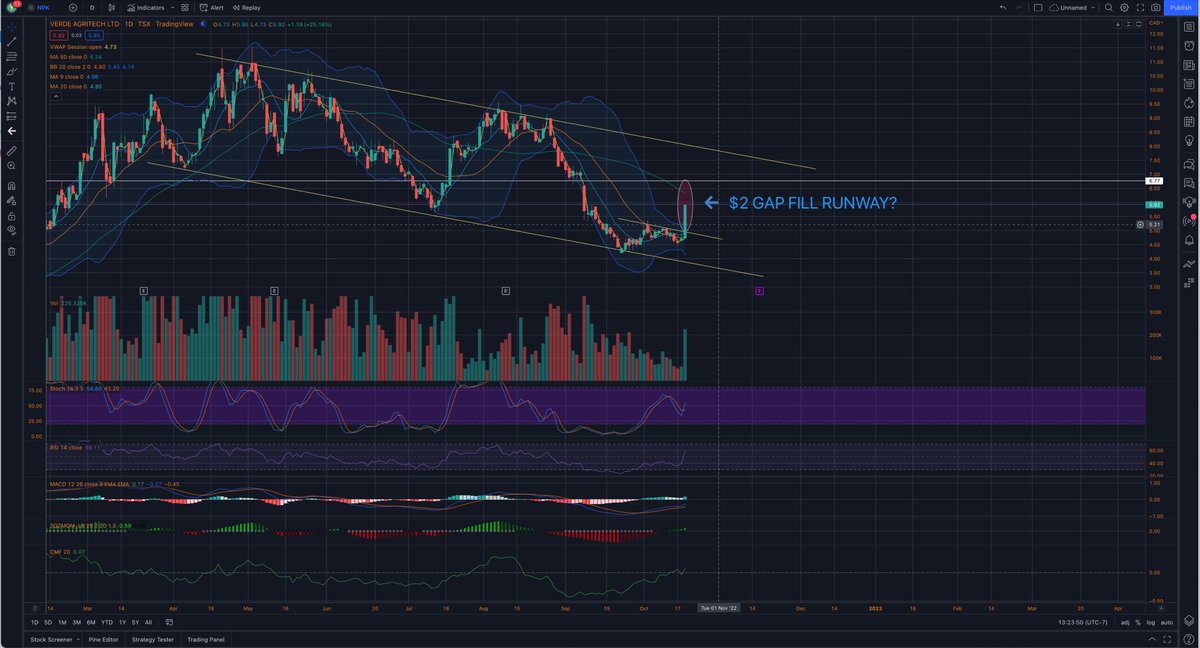1200x648 pixels.
Task: Select the 3M date range
Action: 77,622
